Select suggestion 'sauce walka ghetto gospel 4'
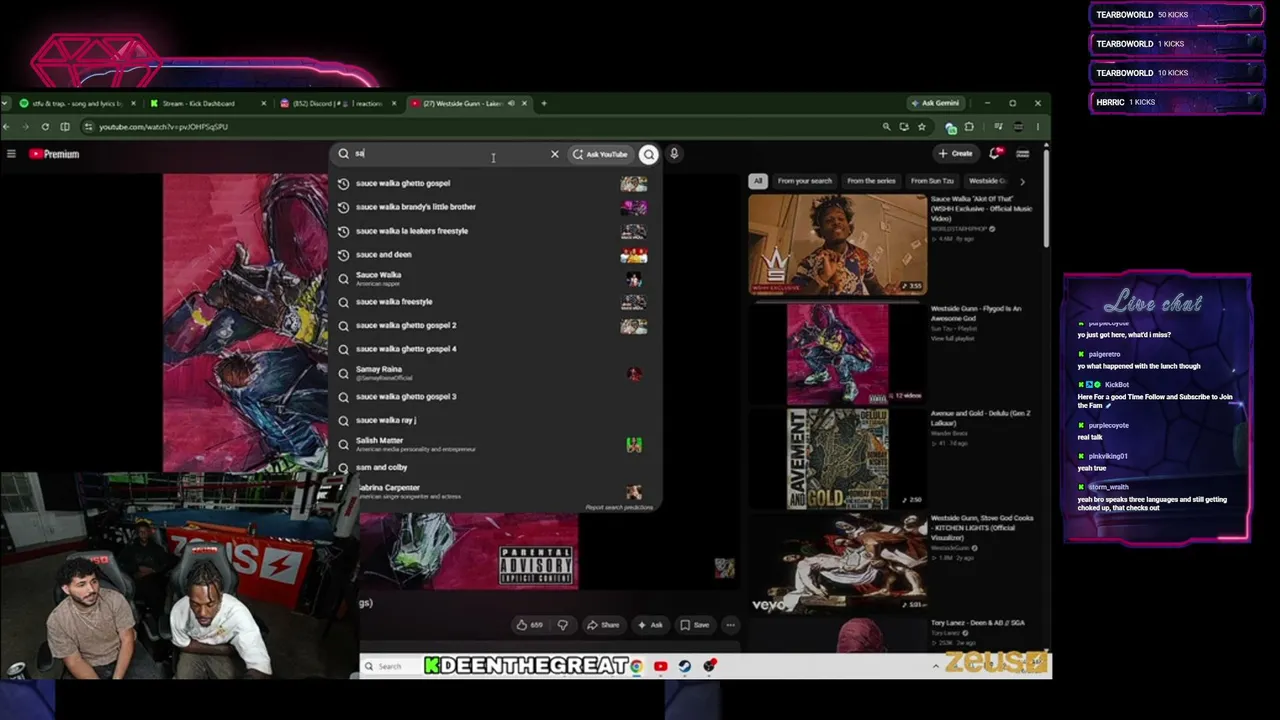The height and width of the screenshot is (720, 1280). point(495,349)
